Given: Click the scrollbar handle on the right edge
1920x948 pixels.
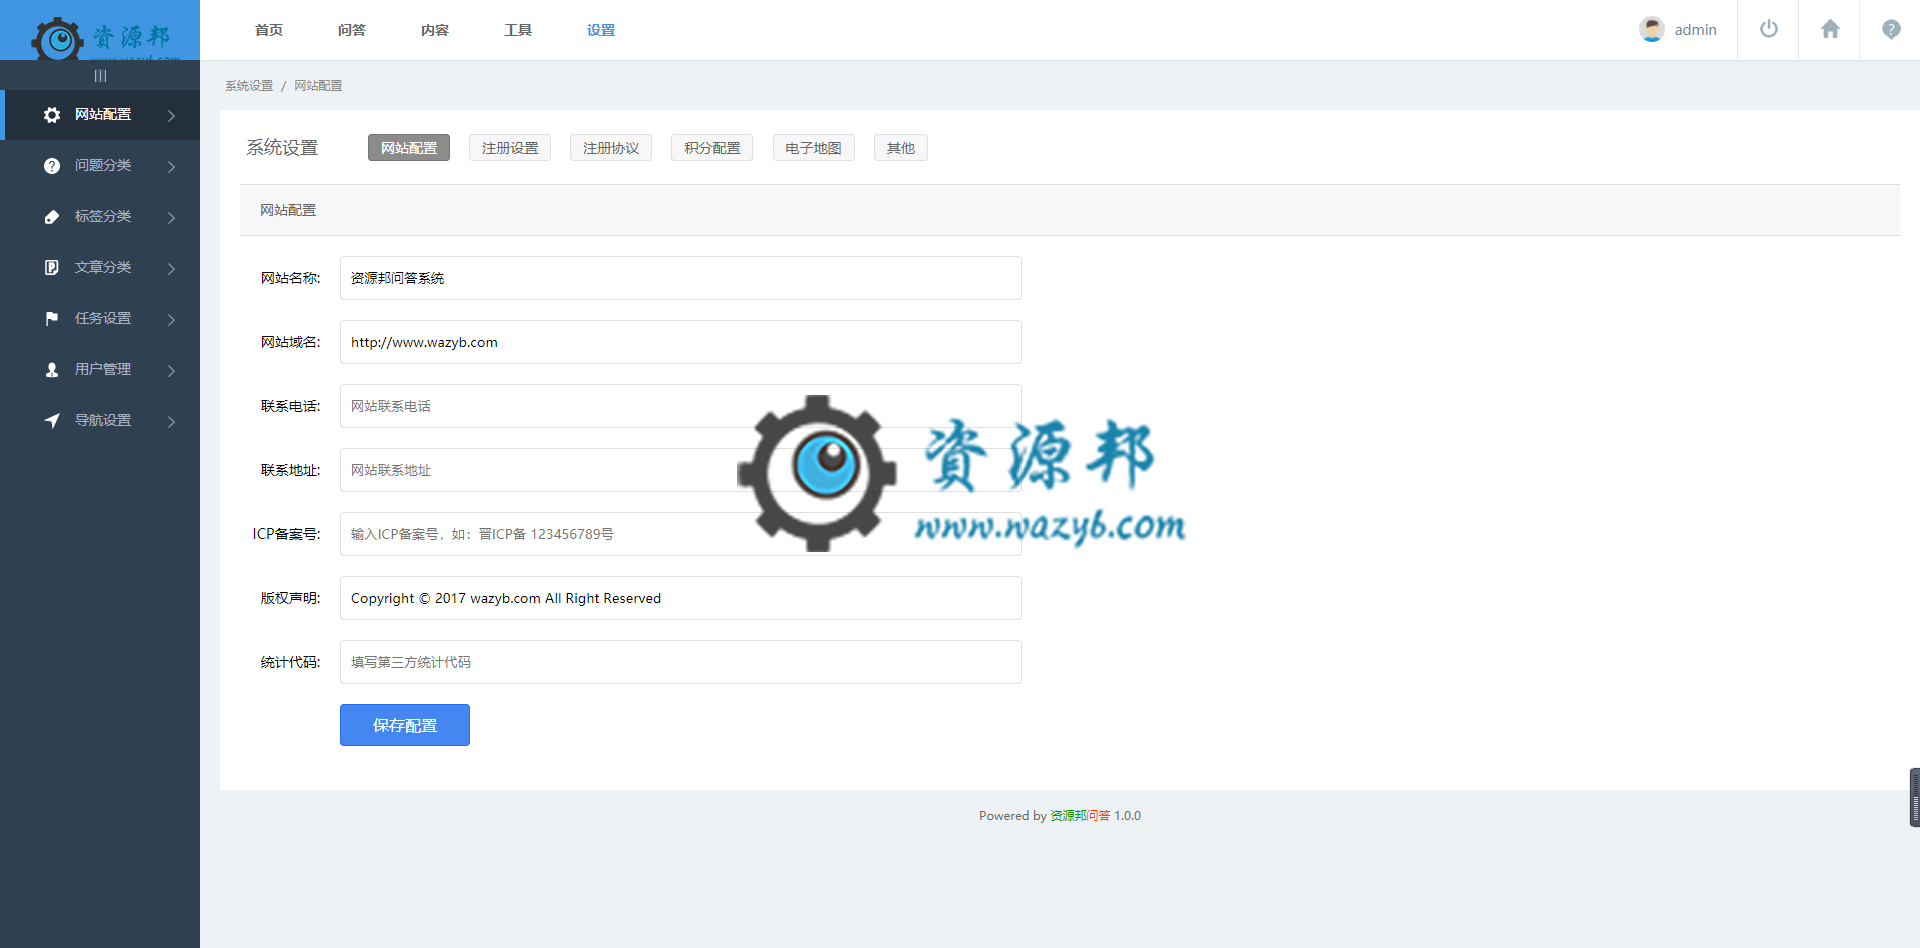Looking at the screenshot, I should pos(1915,797).
